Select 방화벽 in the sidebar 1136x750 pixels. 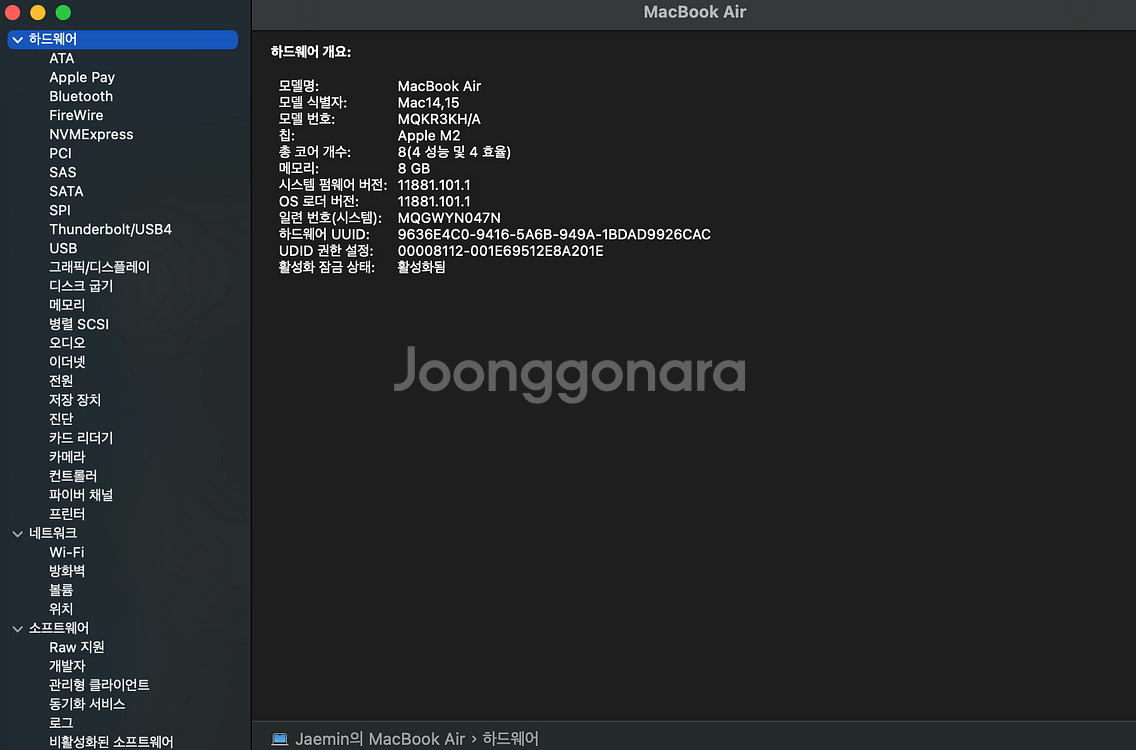click(x=67, y=571)
